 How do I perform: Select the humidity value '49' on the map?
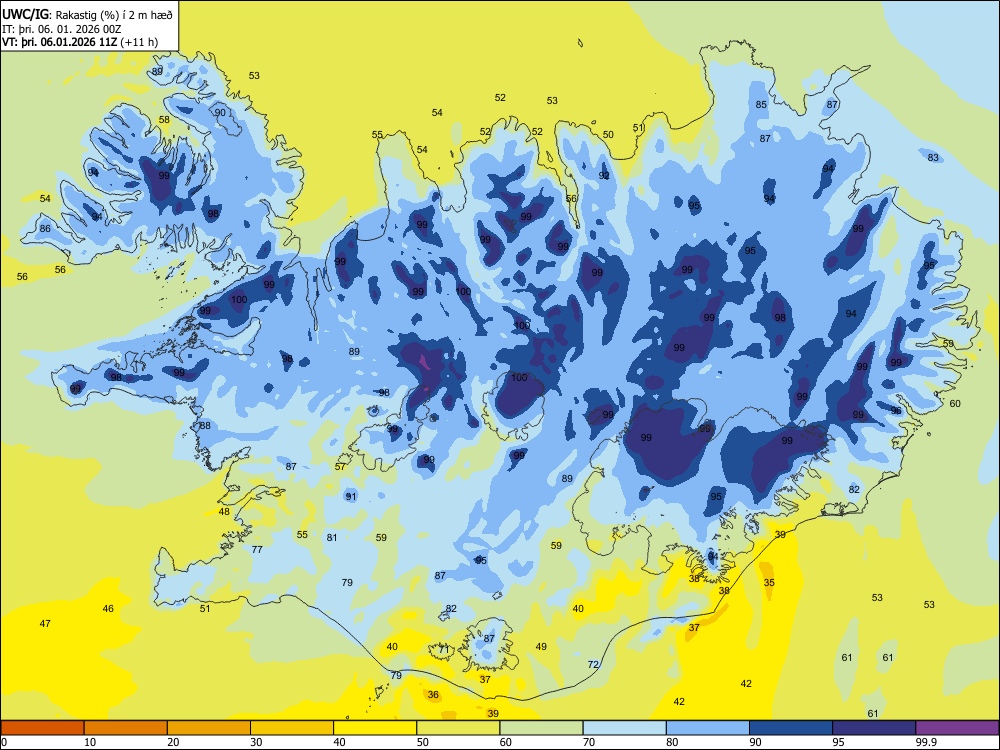coord(541,647)
